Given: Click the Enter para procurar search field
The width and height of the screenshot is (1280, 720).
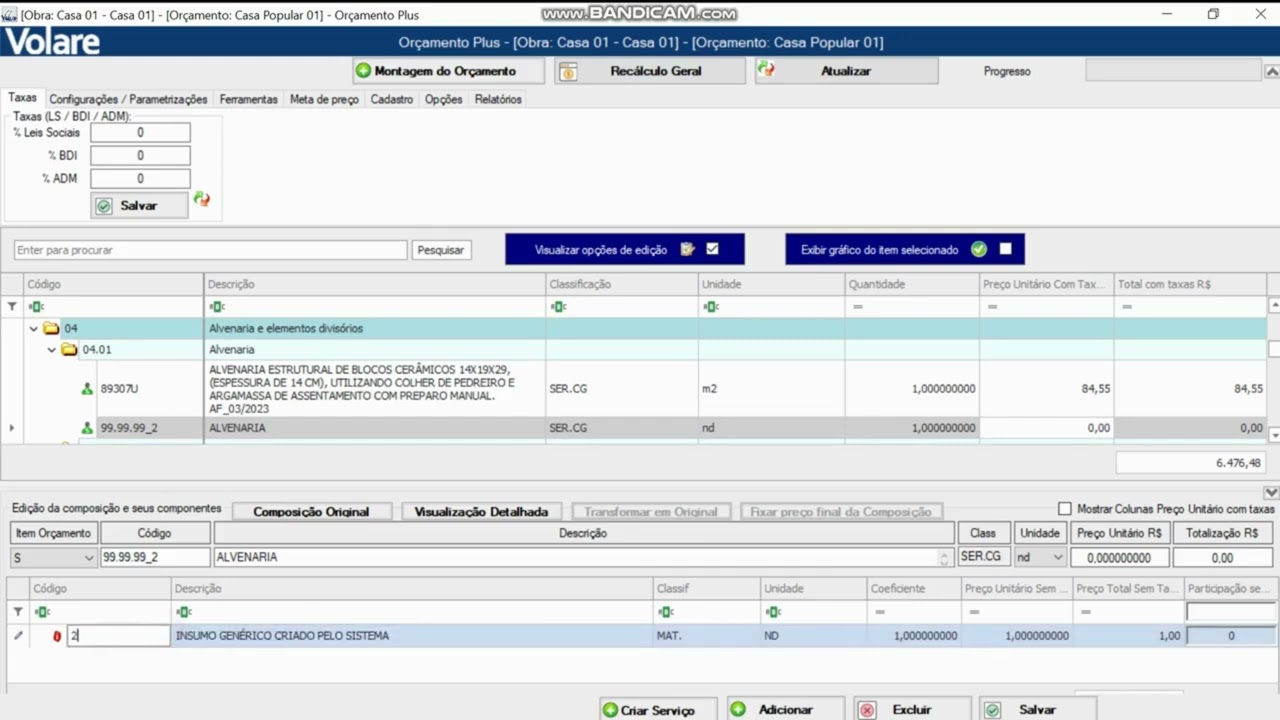Looking at the screenshot, I should 211,250.
